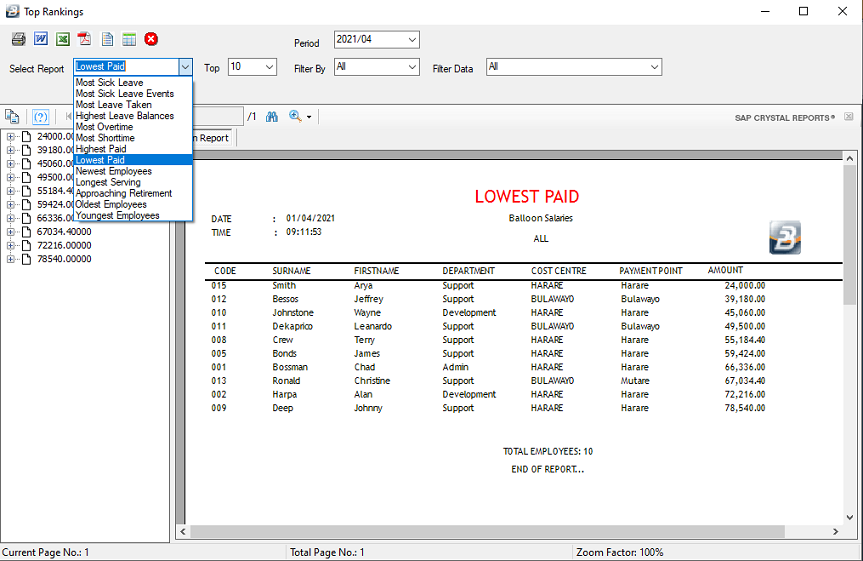The image size is (863, 561).
Task: Select the 78540.00000 tree item
Action: (64, 259)
